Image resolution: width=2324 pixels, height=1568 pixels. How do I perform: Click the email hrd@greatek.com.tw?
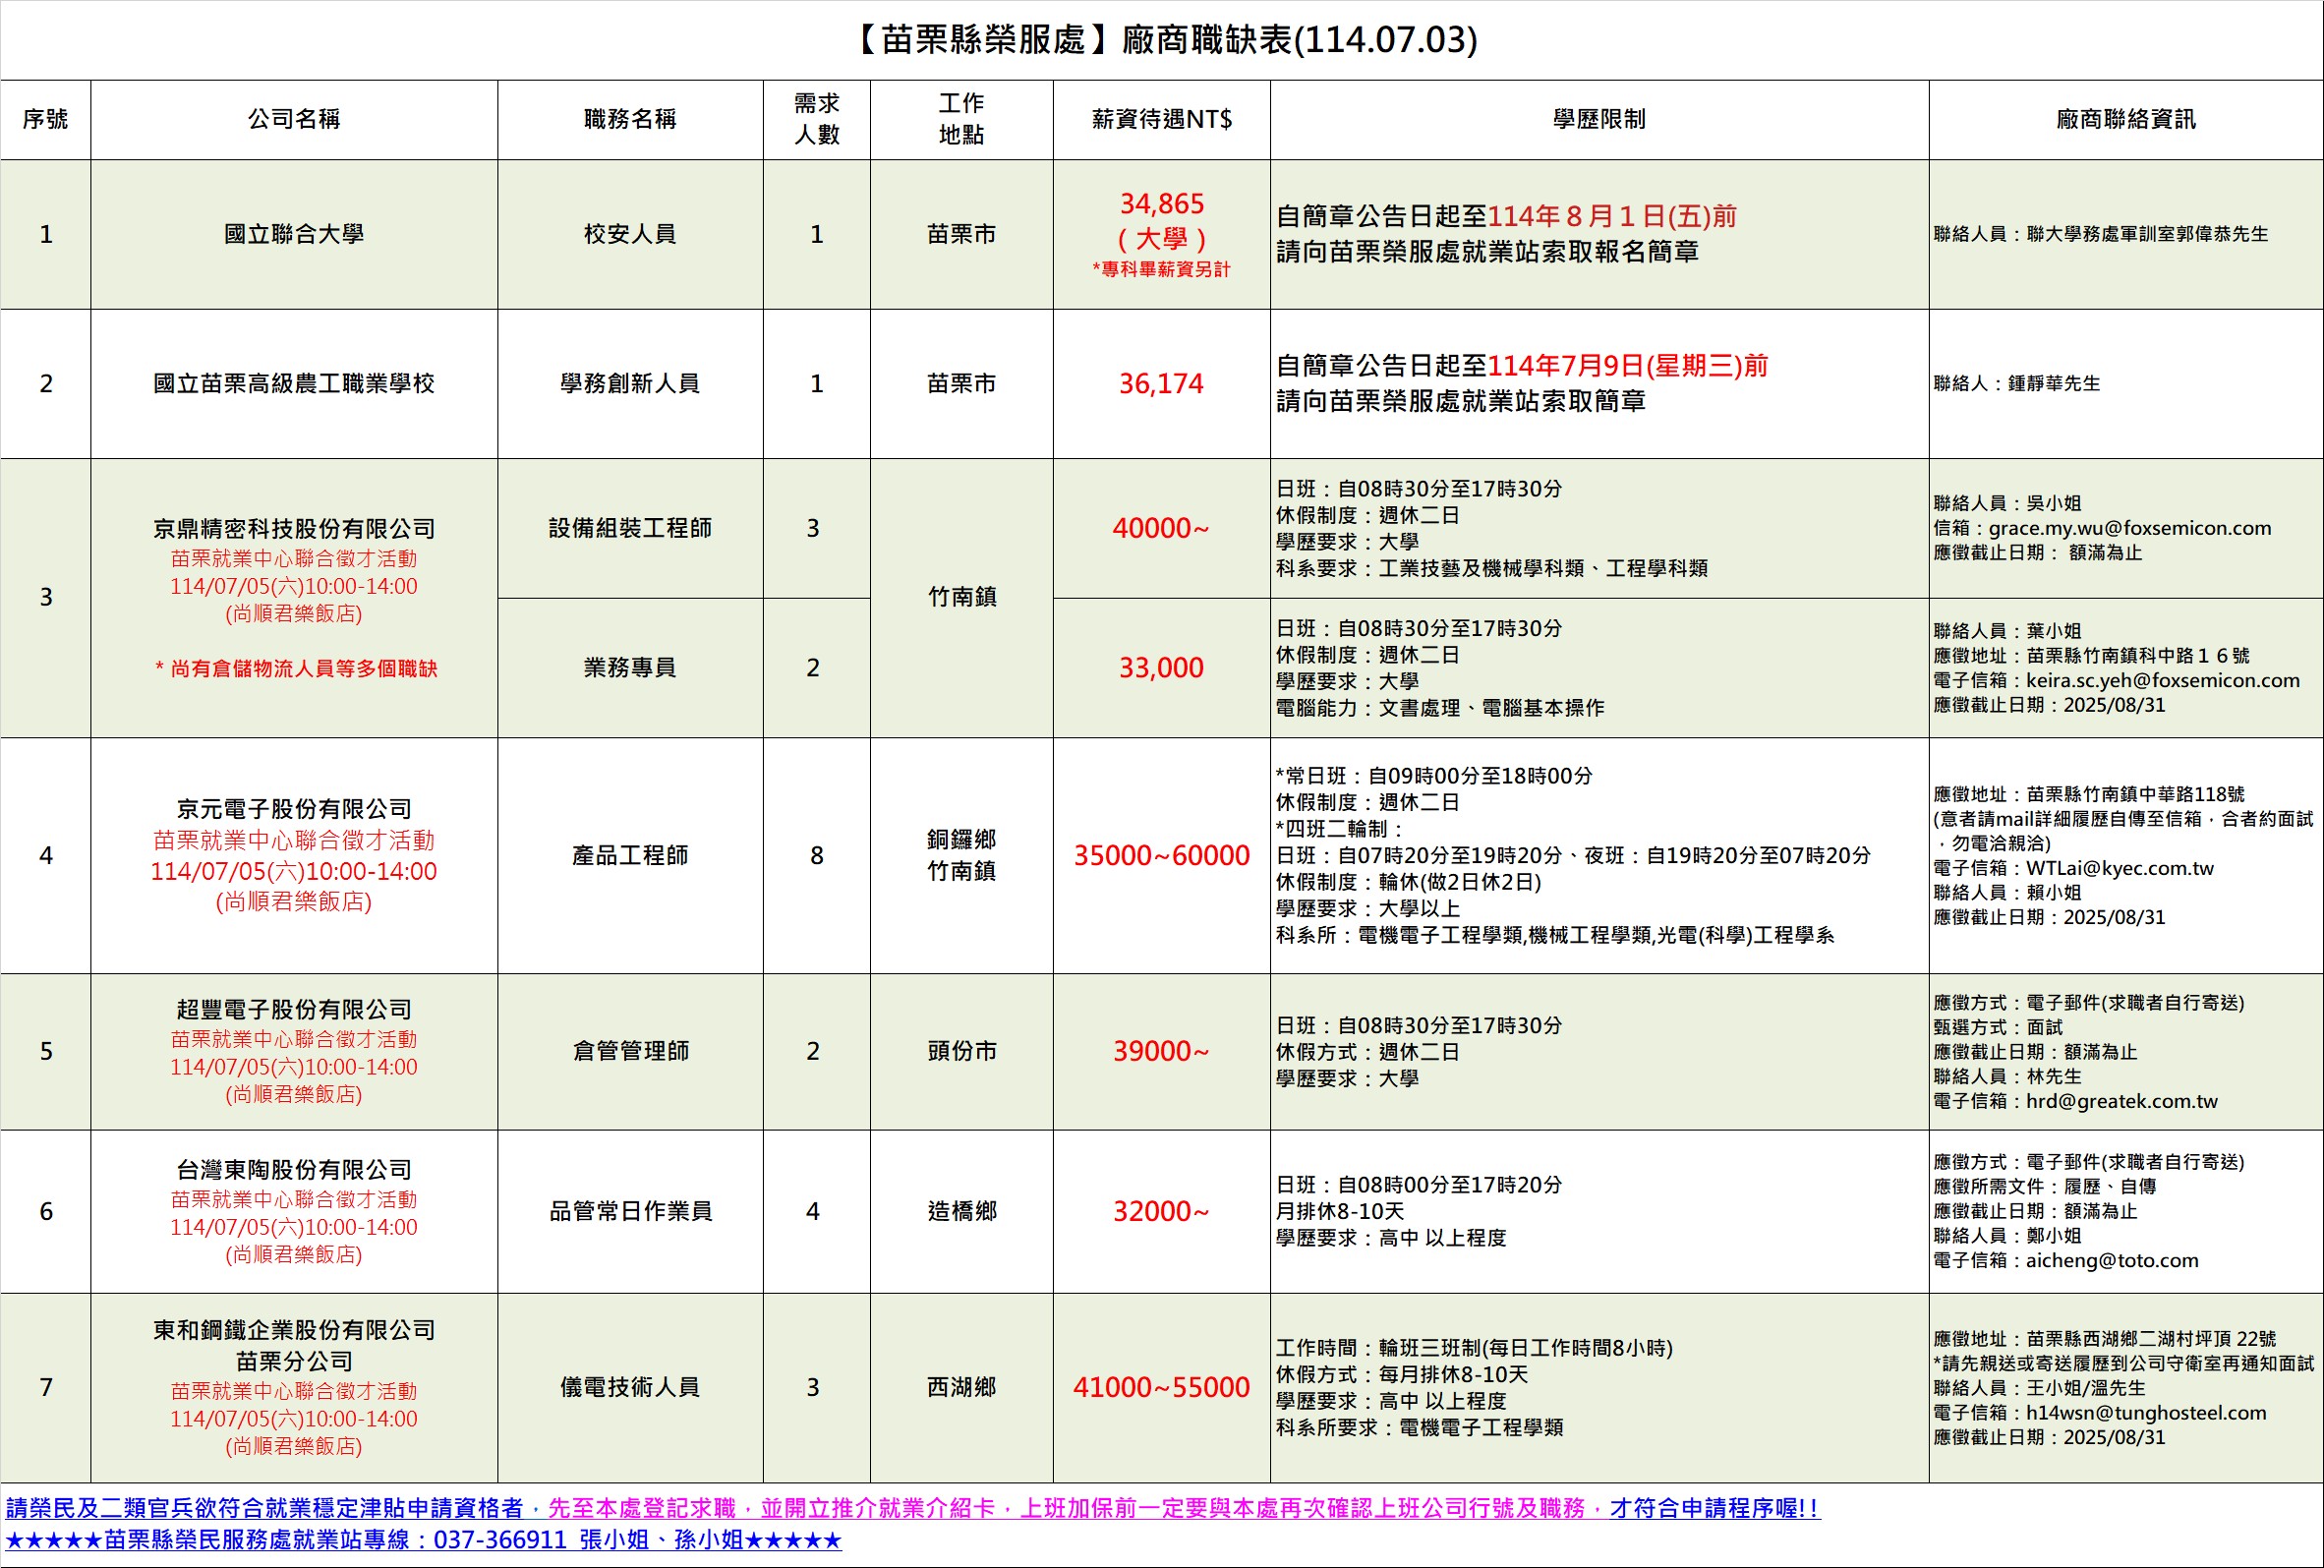point(2122,1101)
